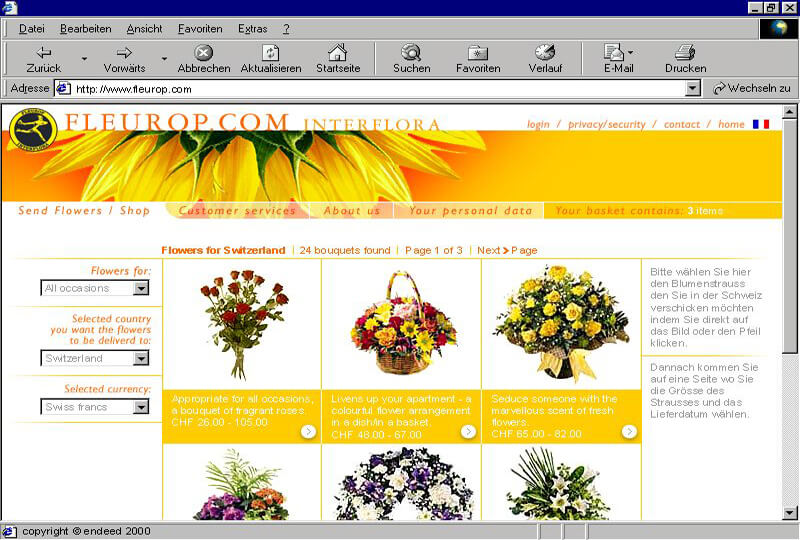Screen dimensions: 800x540
Task: Click the French flag language icon
Action: [761, 124]
